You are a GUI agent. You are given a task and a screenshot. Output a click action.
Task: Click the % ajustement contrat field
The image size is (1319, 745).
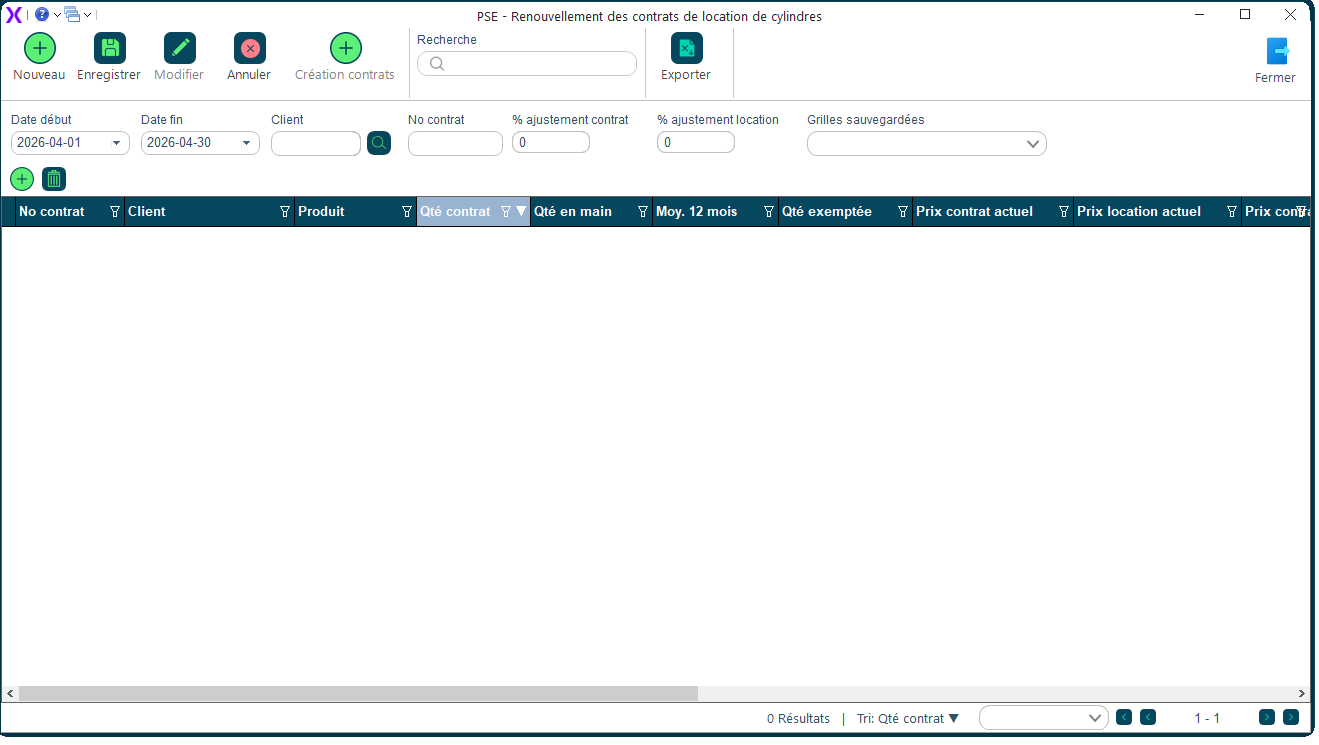pos(551,142)
